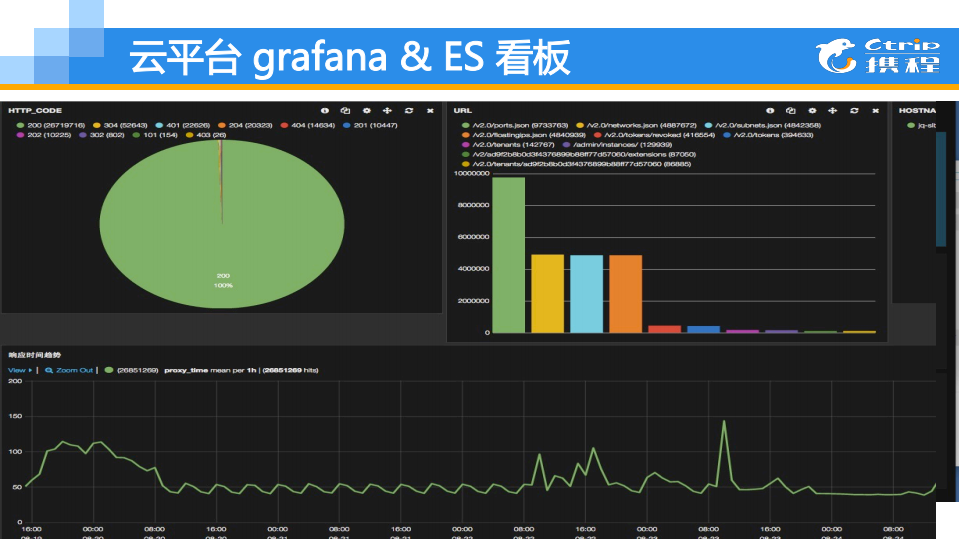Click the yellow networks.json bar
This screenshot has height=539, width=959.
pyautogui.click(x=547, y=293)
